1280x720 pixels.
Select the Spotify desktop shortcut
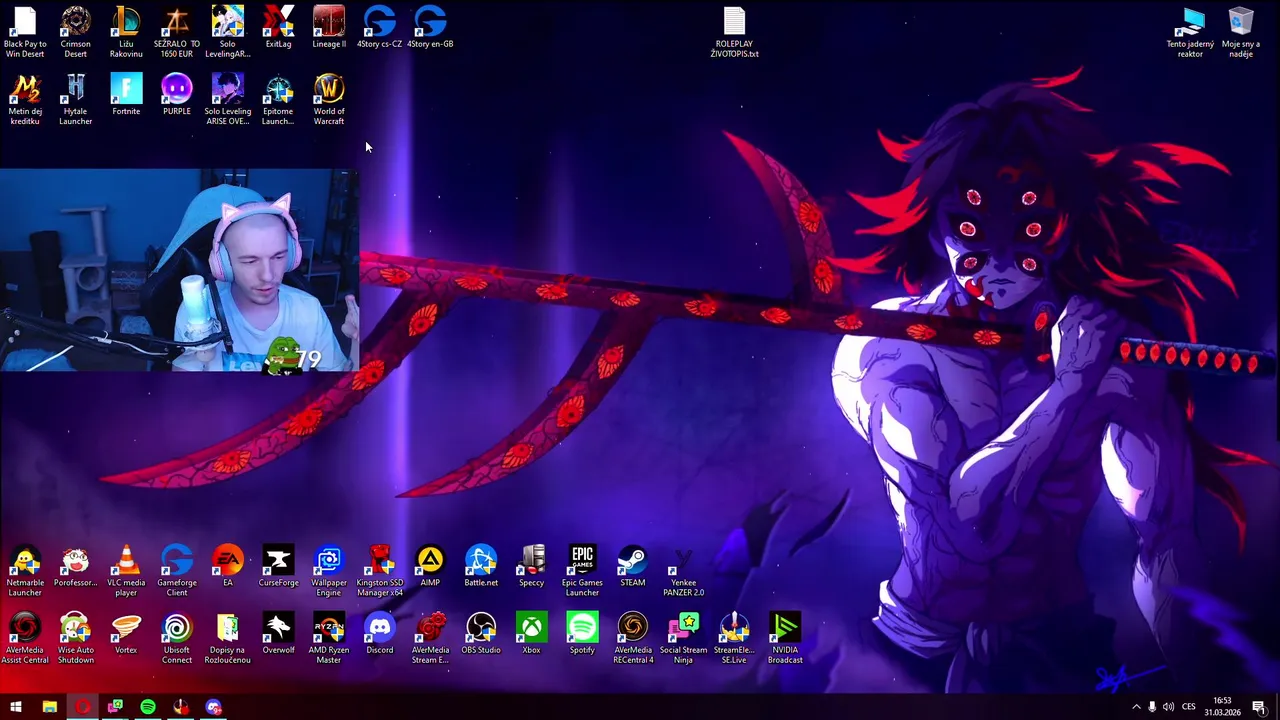[582, 635]
